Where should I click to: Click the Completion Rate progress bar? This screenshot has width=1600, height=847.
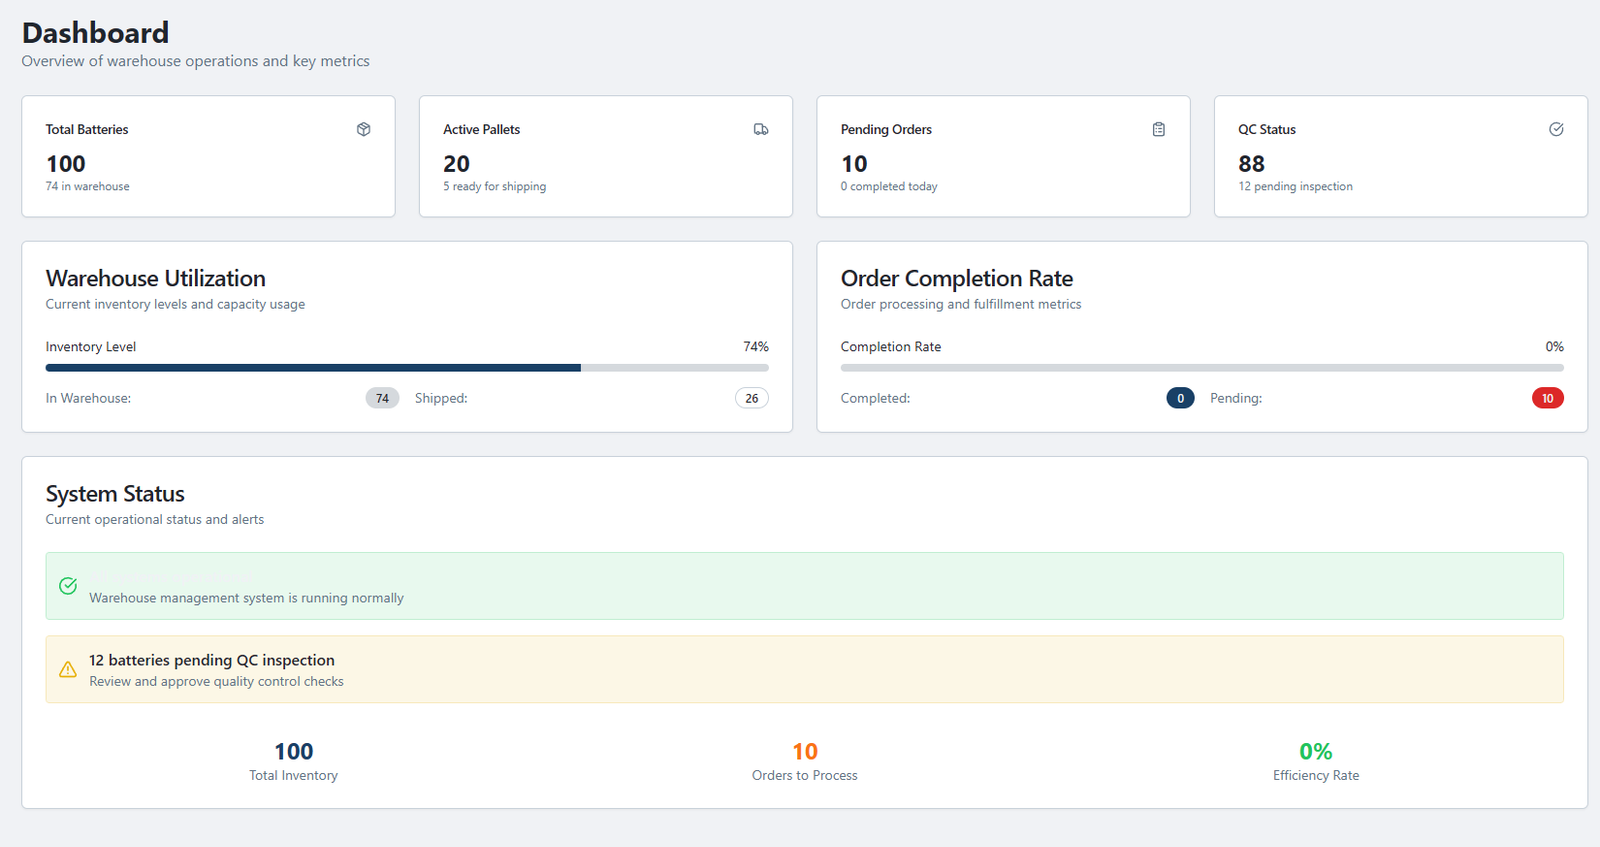[x=1202, y=368]
